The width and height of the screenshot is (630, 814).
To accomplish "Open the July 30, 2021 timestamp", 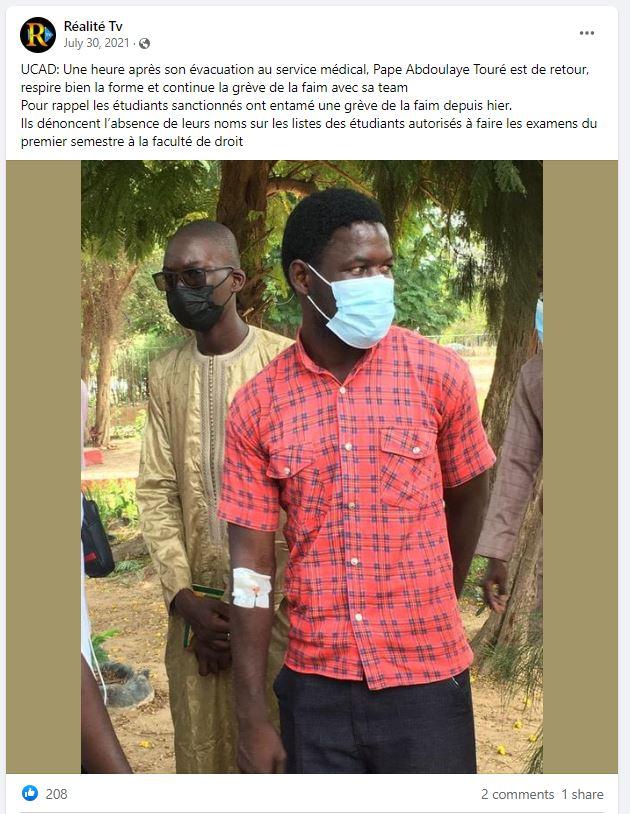I will click(97, 43).
